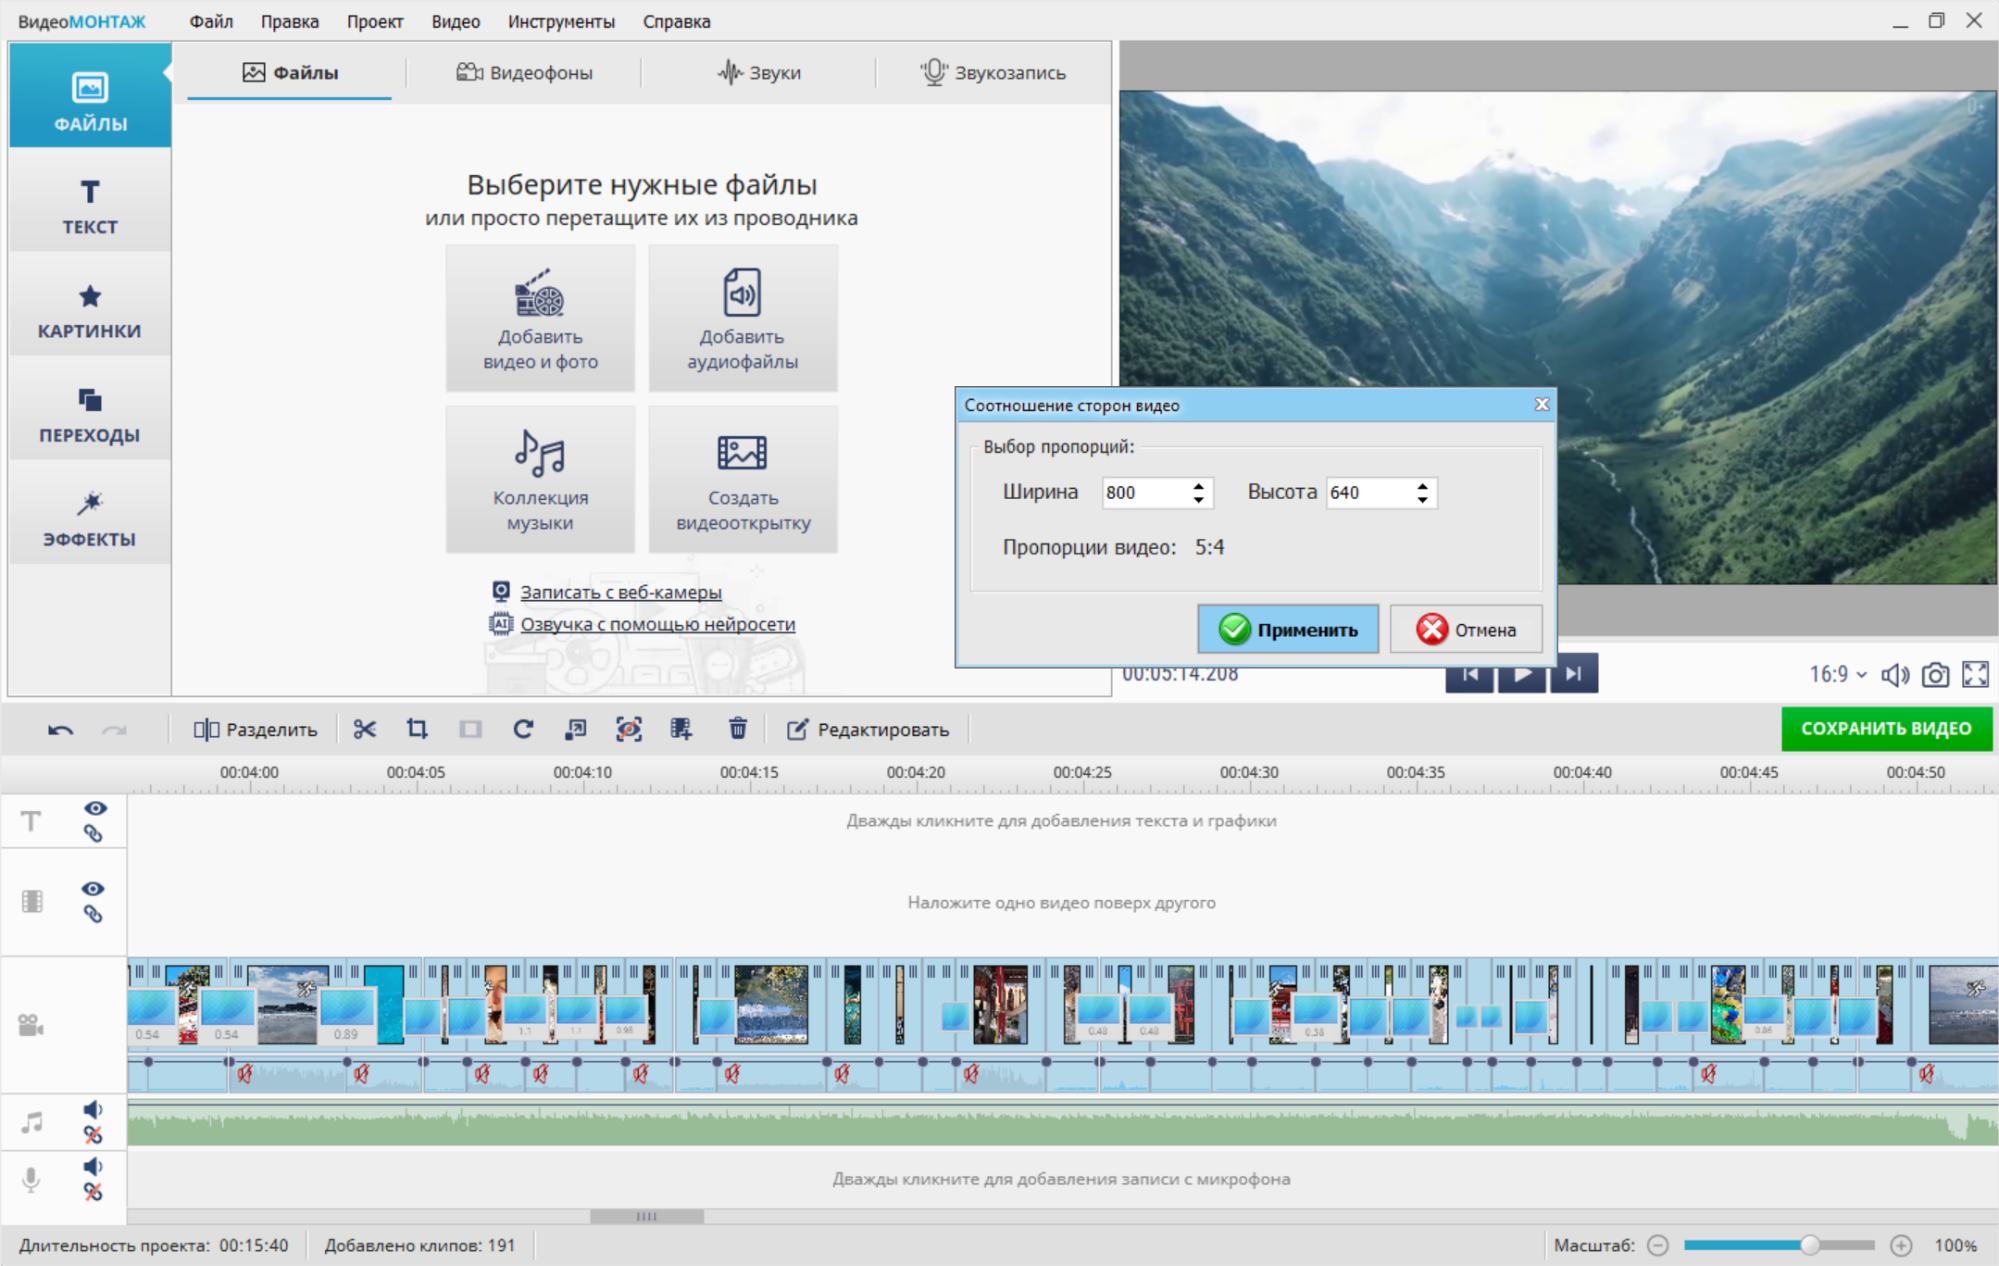The width and height of the screenshot is (1999, 1266).
Task: Switch to the Видеофоны tab
Action: pos(525,72)
